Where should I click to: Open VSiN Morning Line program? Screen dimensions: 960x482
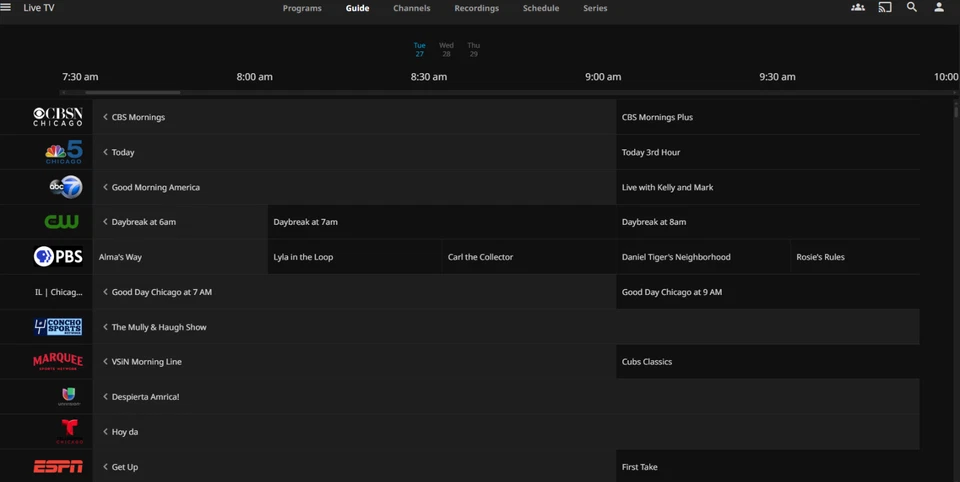tap(354, 361)
